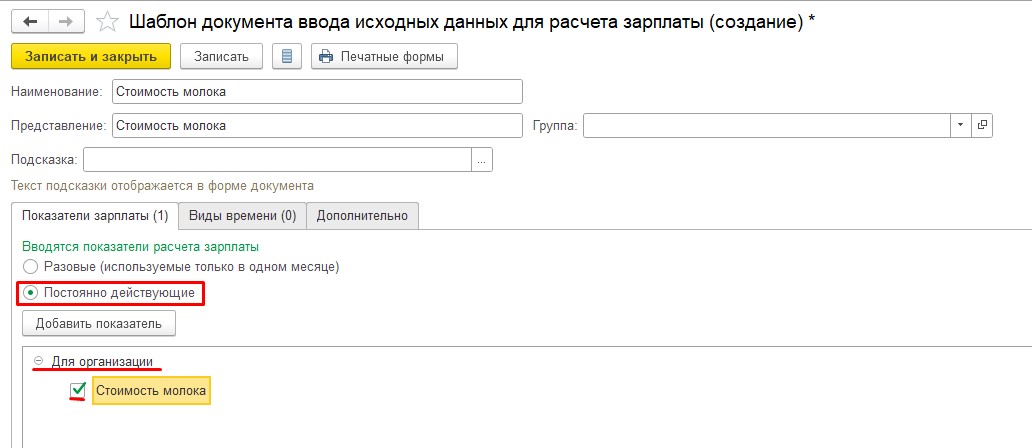Add form to favorites with star icon
1032x448 pixels.
[109, 21]
